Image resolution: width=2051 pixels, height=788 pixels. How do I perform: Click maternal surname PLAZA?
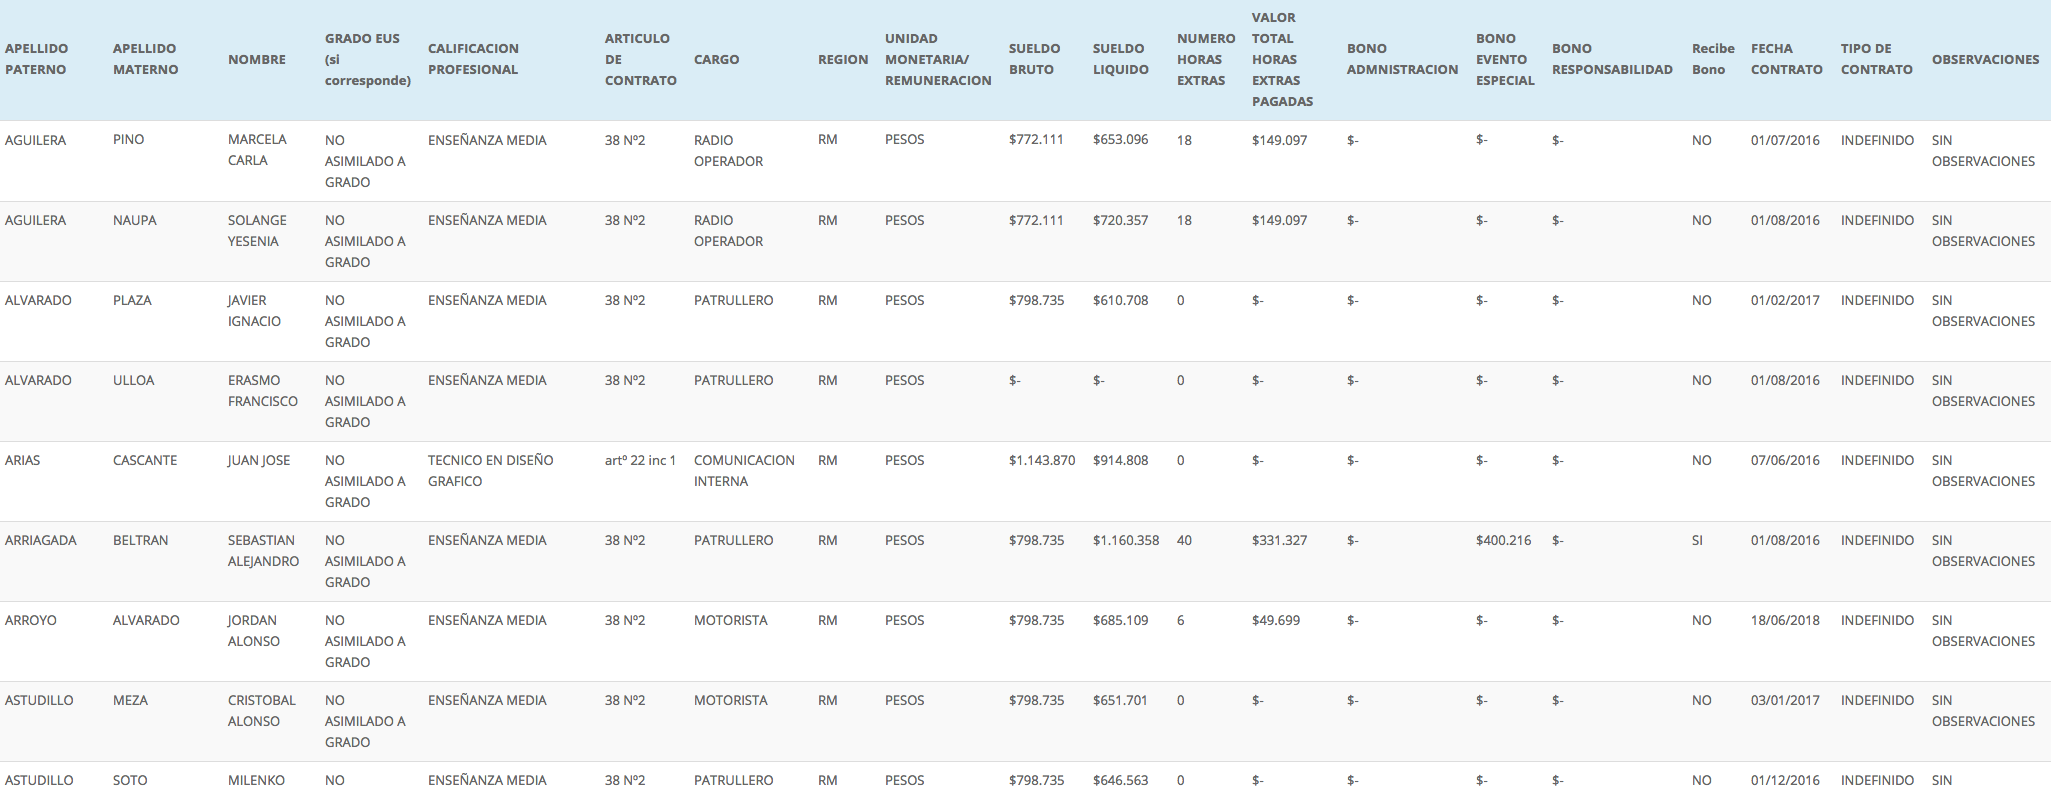[x=132, y=300]
